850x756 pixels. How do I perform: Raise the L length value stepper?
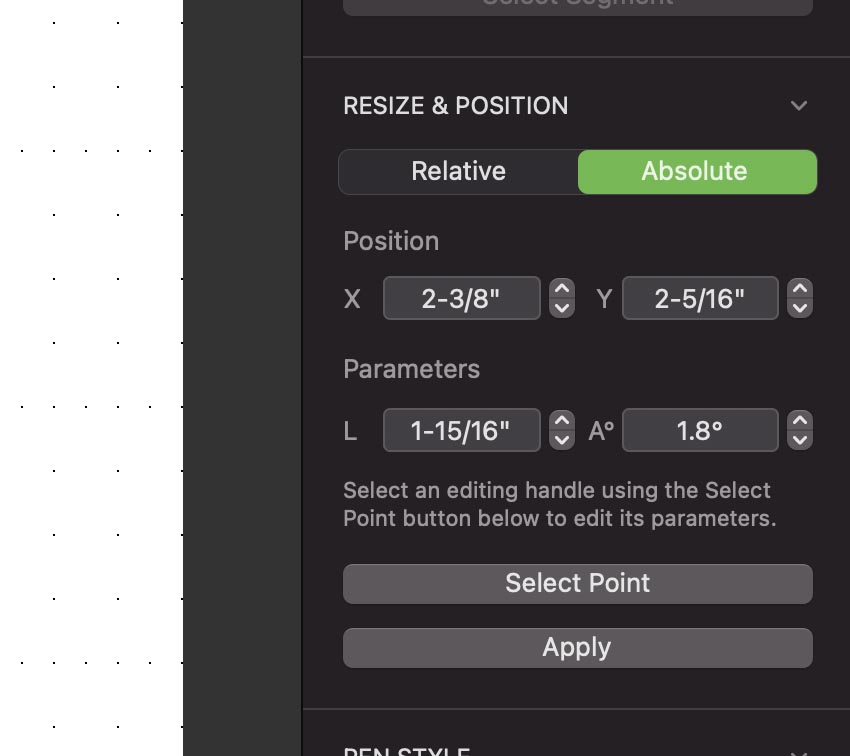coord(562,421)
